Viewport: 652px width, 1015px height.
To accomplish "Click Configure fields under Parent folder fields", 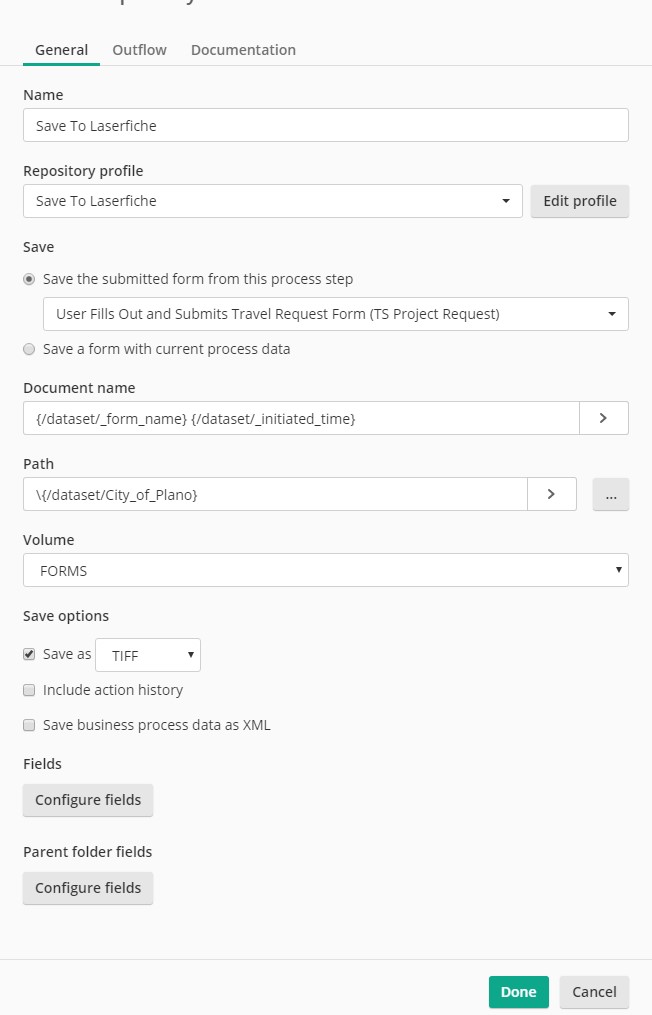I will (x=88, y=888).
